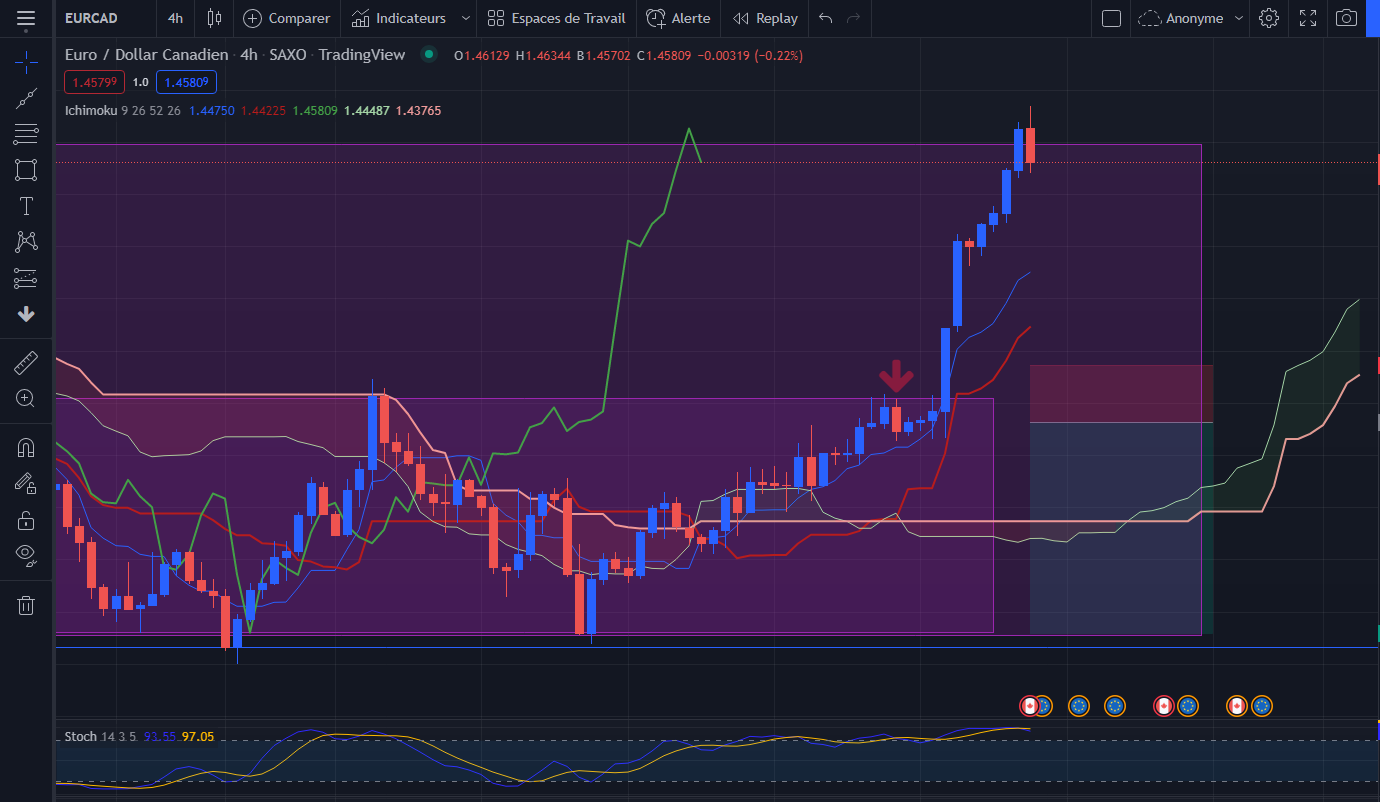Click the Comparer button
This screenshot has height=802, width=1380.
tap(287, 18)
